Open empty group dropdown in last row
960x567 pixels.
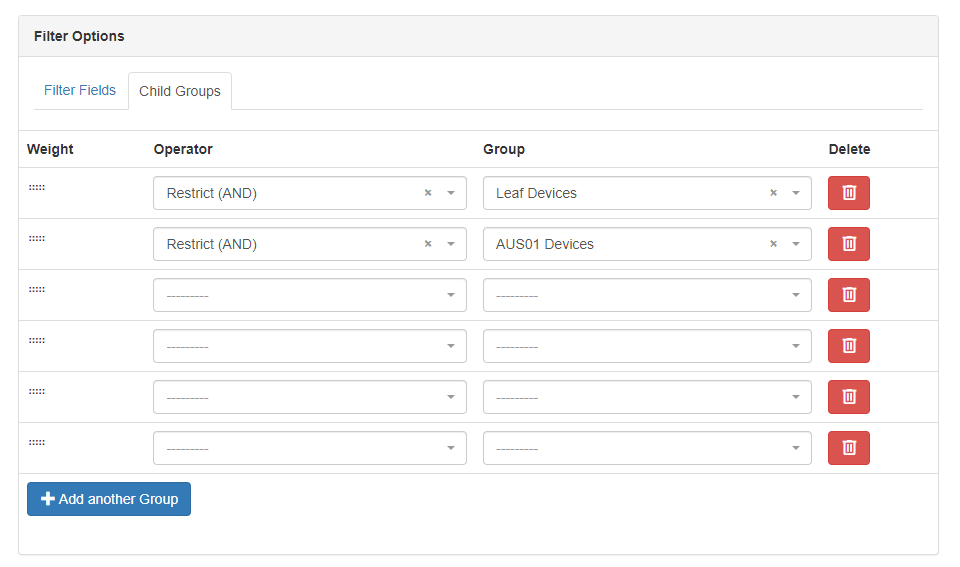(x=646, y=448)
